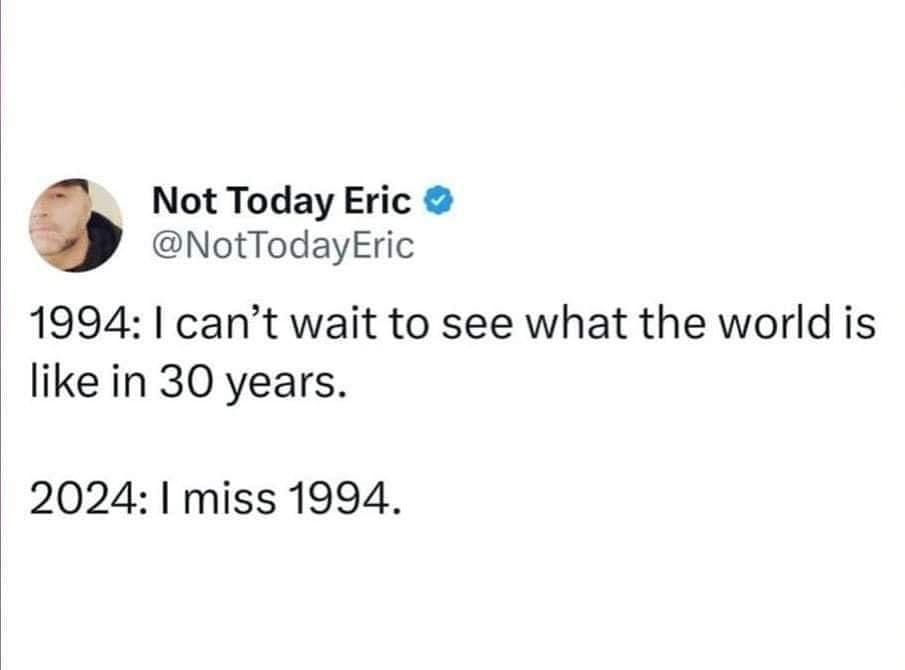Click the word "Today" in display name
The width and height of the screenshot is (905, 670).
269,202
